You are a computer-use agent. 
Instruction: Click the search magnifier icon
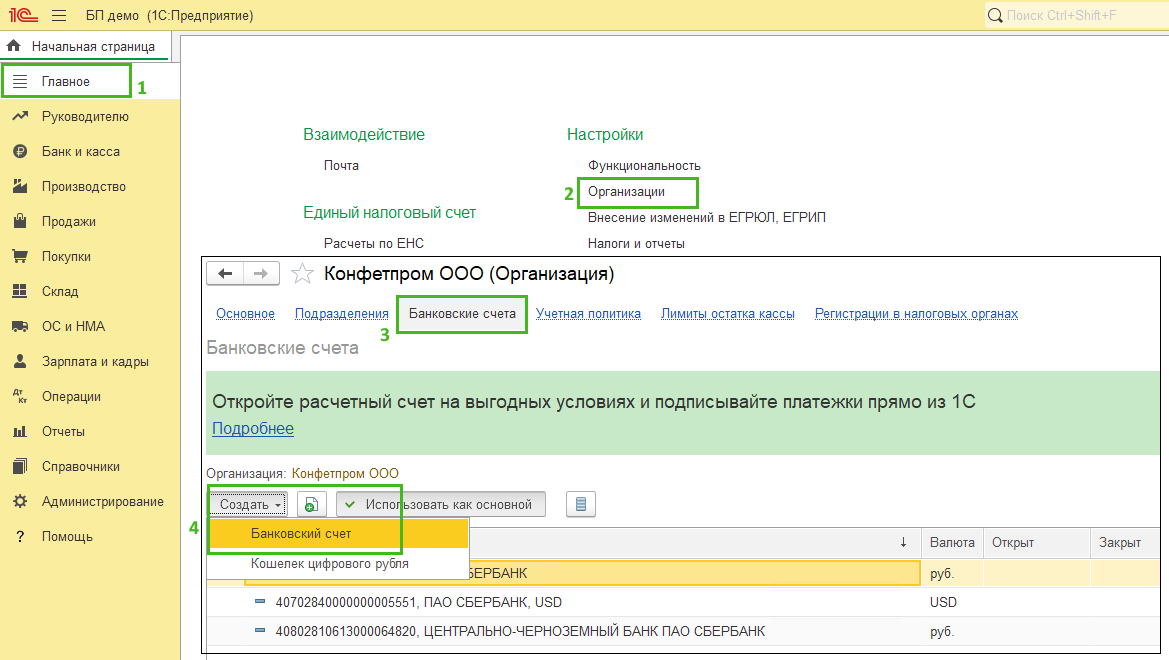(995, 15)
